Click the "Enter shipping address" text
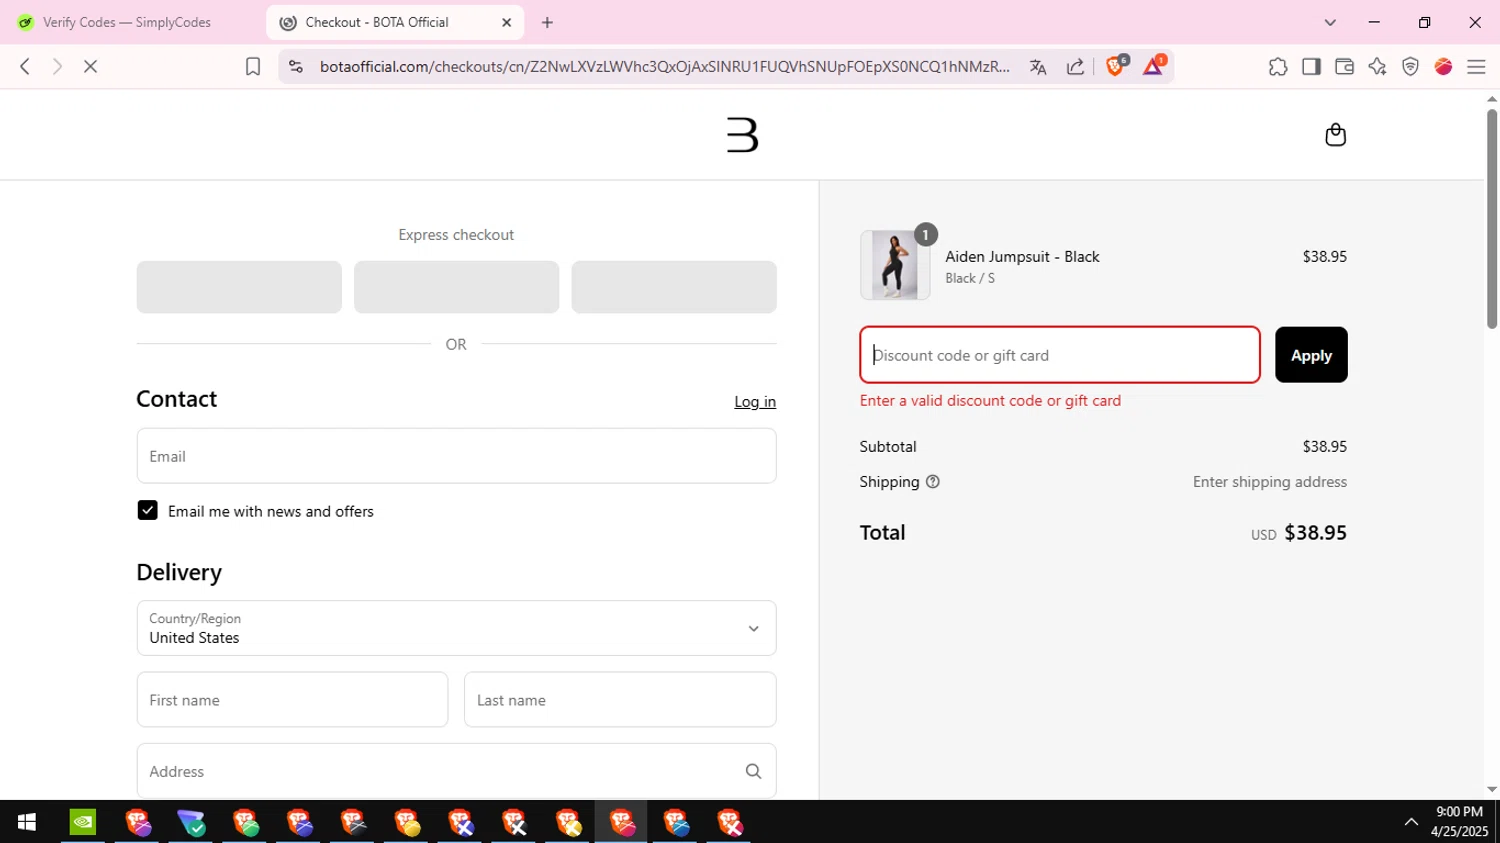 1269,482
